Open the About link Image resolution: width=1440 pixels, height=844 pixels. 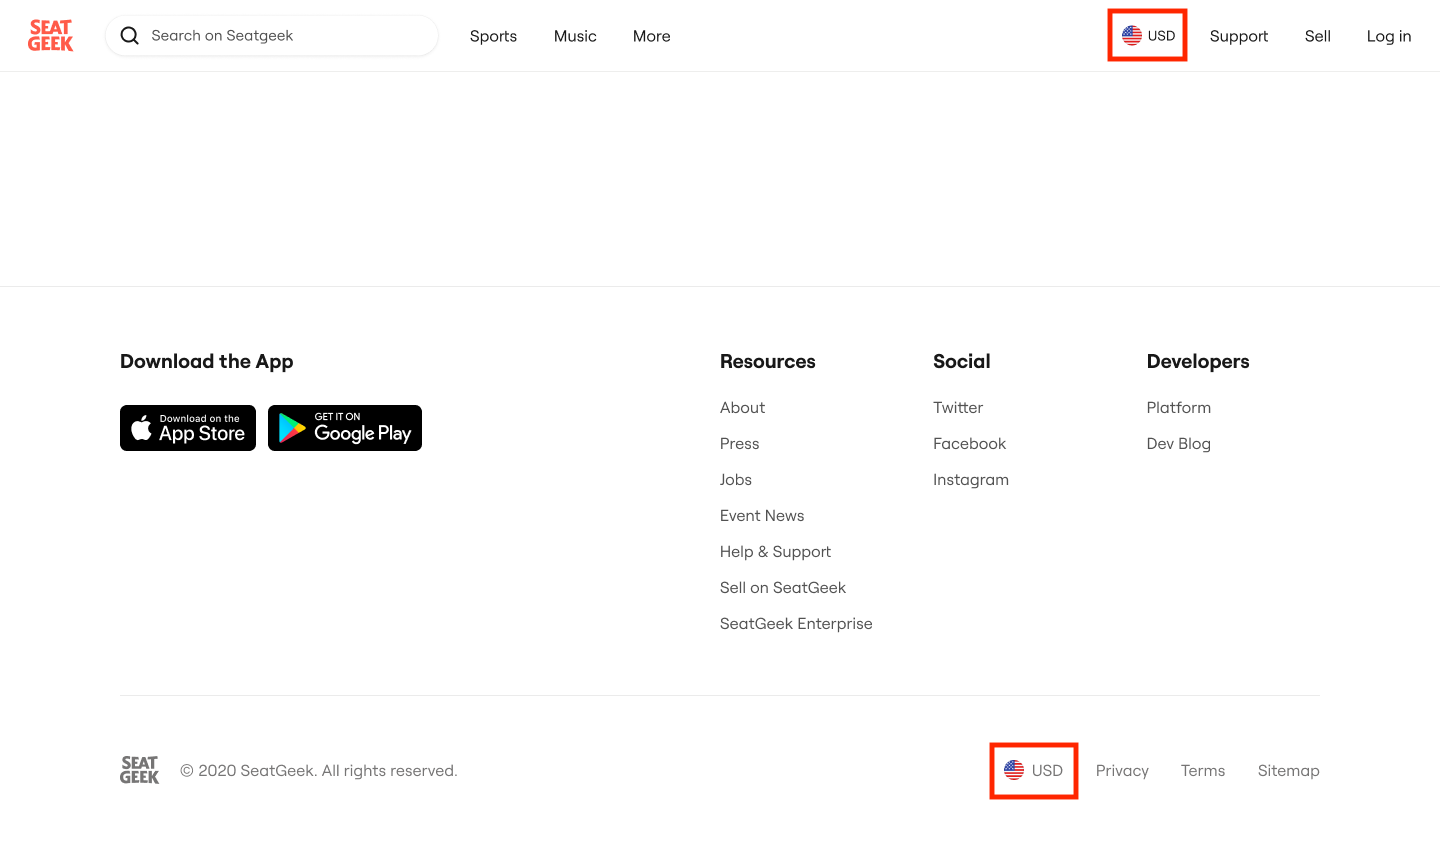tap(742, 408)
